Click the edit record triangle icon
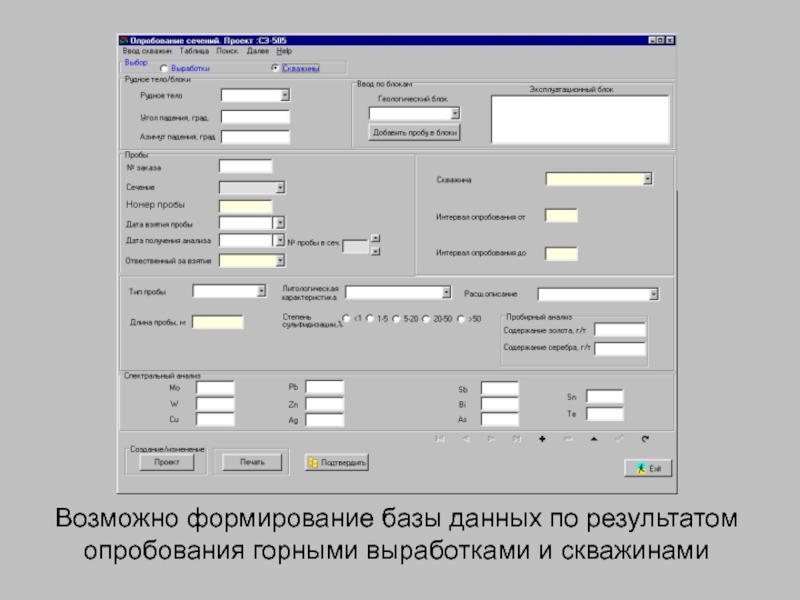 (x=594, y=439)
